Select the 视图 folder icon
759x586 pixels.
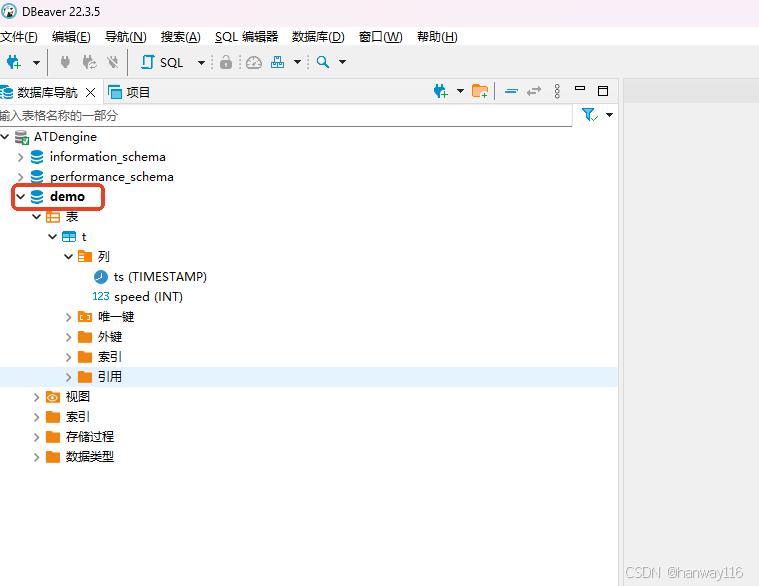point(53,397)
